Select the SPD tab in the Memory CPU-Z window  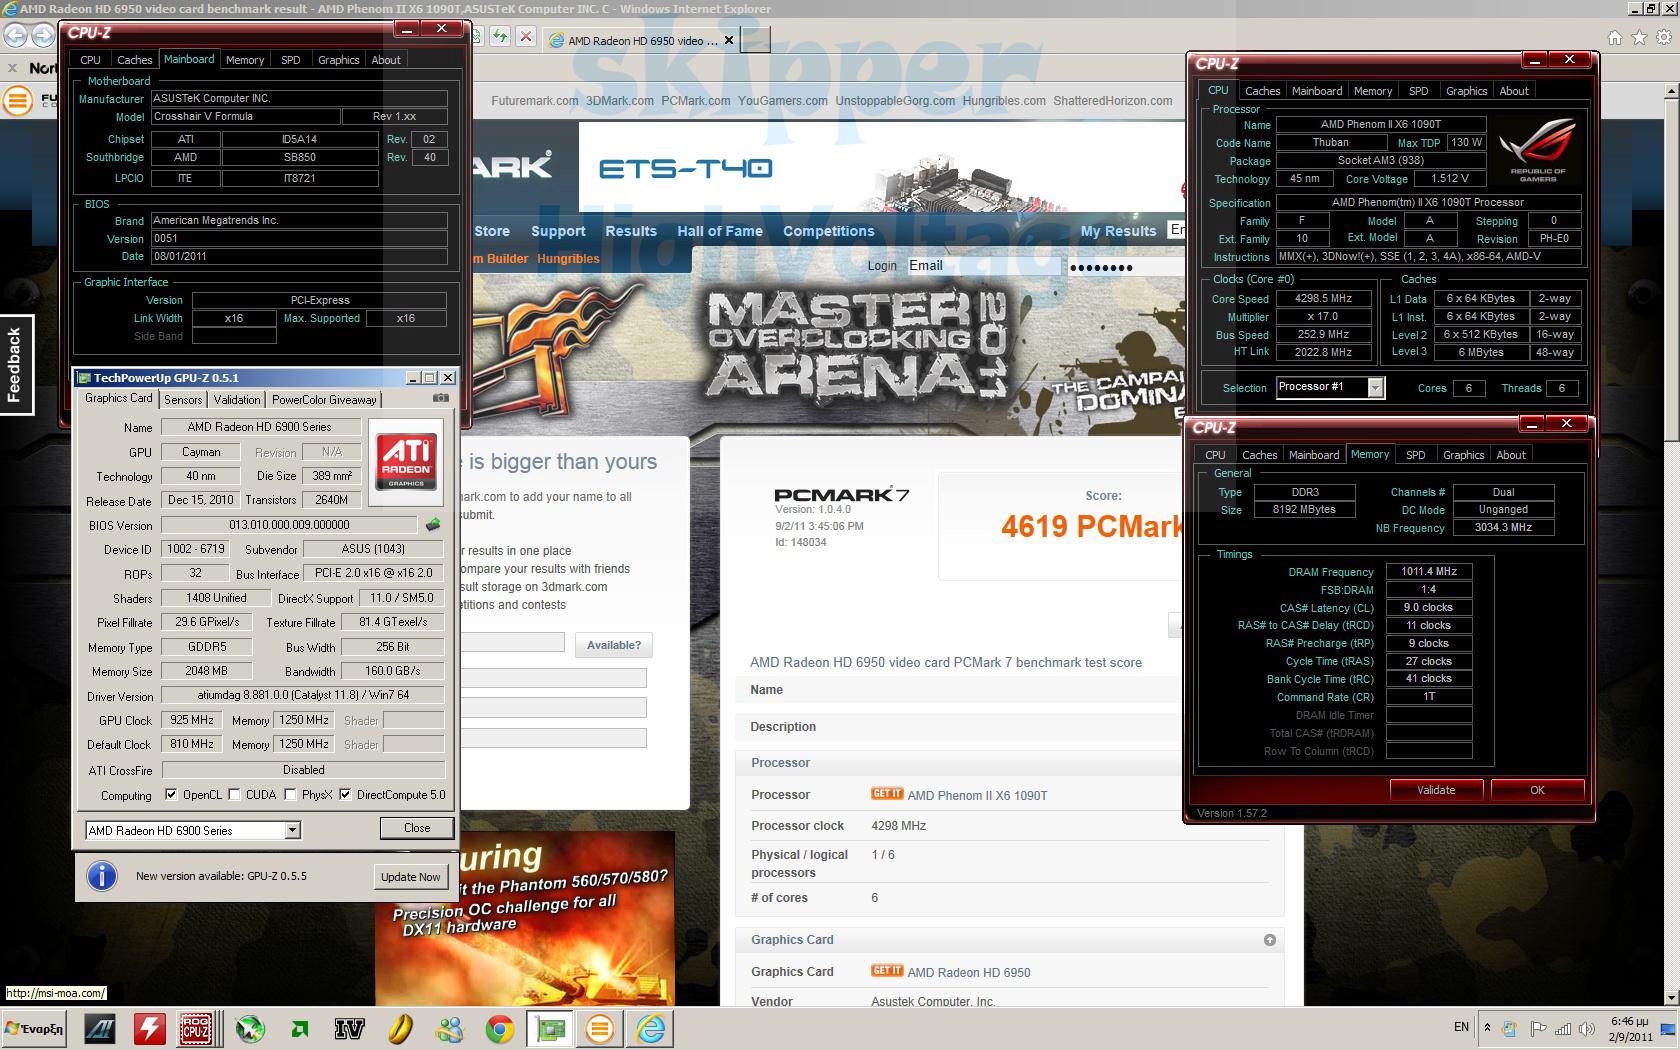(1415, 455)
